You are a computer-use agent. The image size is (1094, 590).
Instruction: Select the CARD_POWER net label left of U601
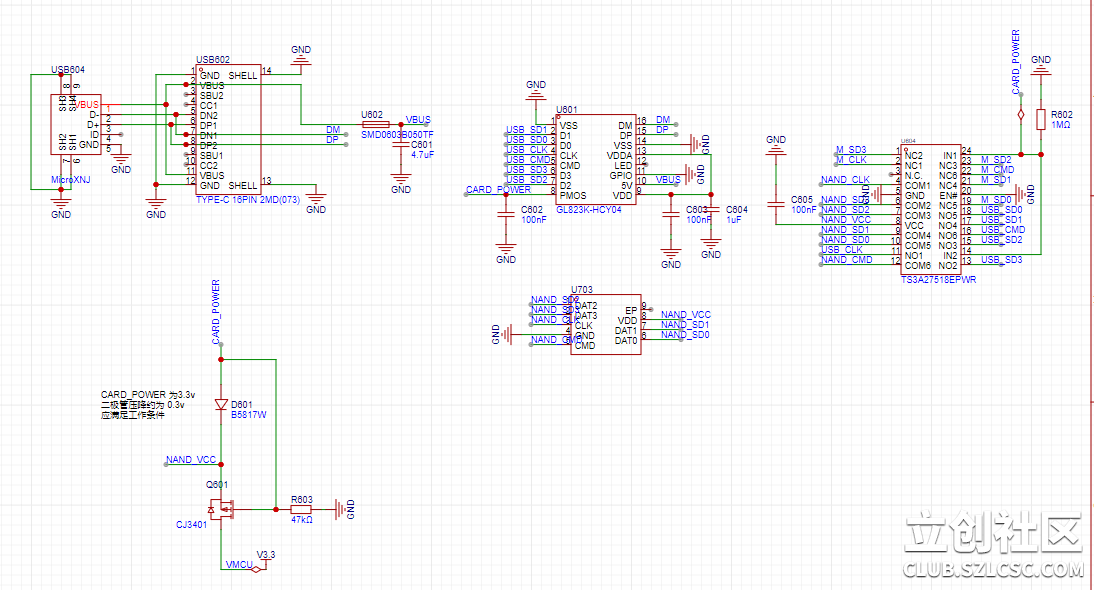point(498,190)
